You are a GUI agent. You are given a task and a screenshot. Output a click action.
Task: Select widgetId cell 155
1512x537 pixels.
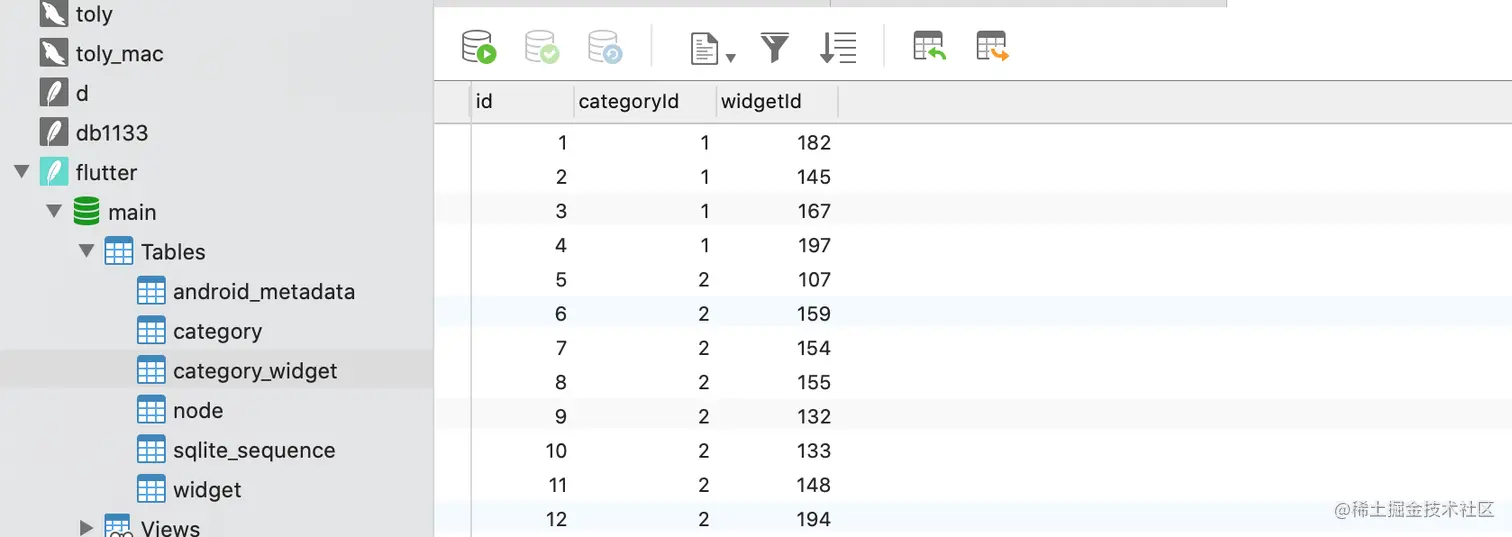coord(814,382)
